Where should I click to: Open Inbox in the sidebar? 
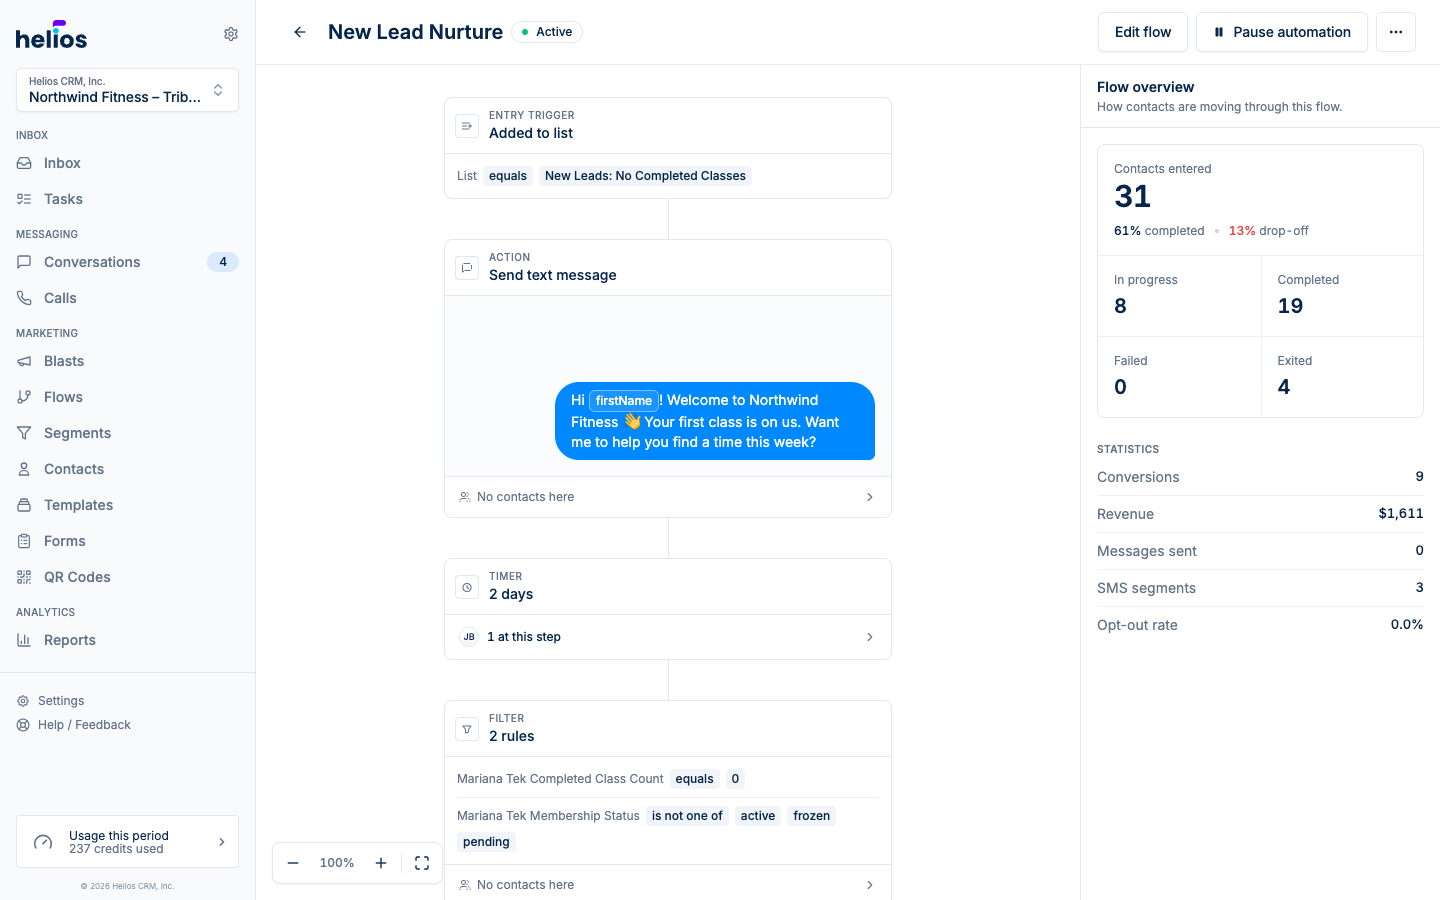click(x=127, y=163)
